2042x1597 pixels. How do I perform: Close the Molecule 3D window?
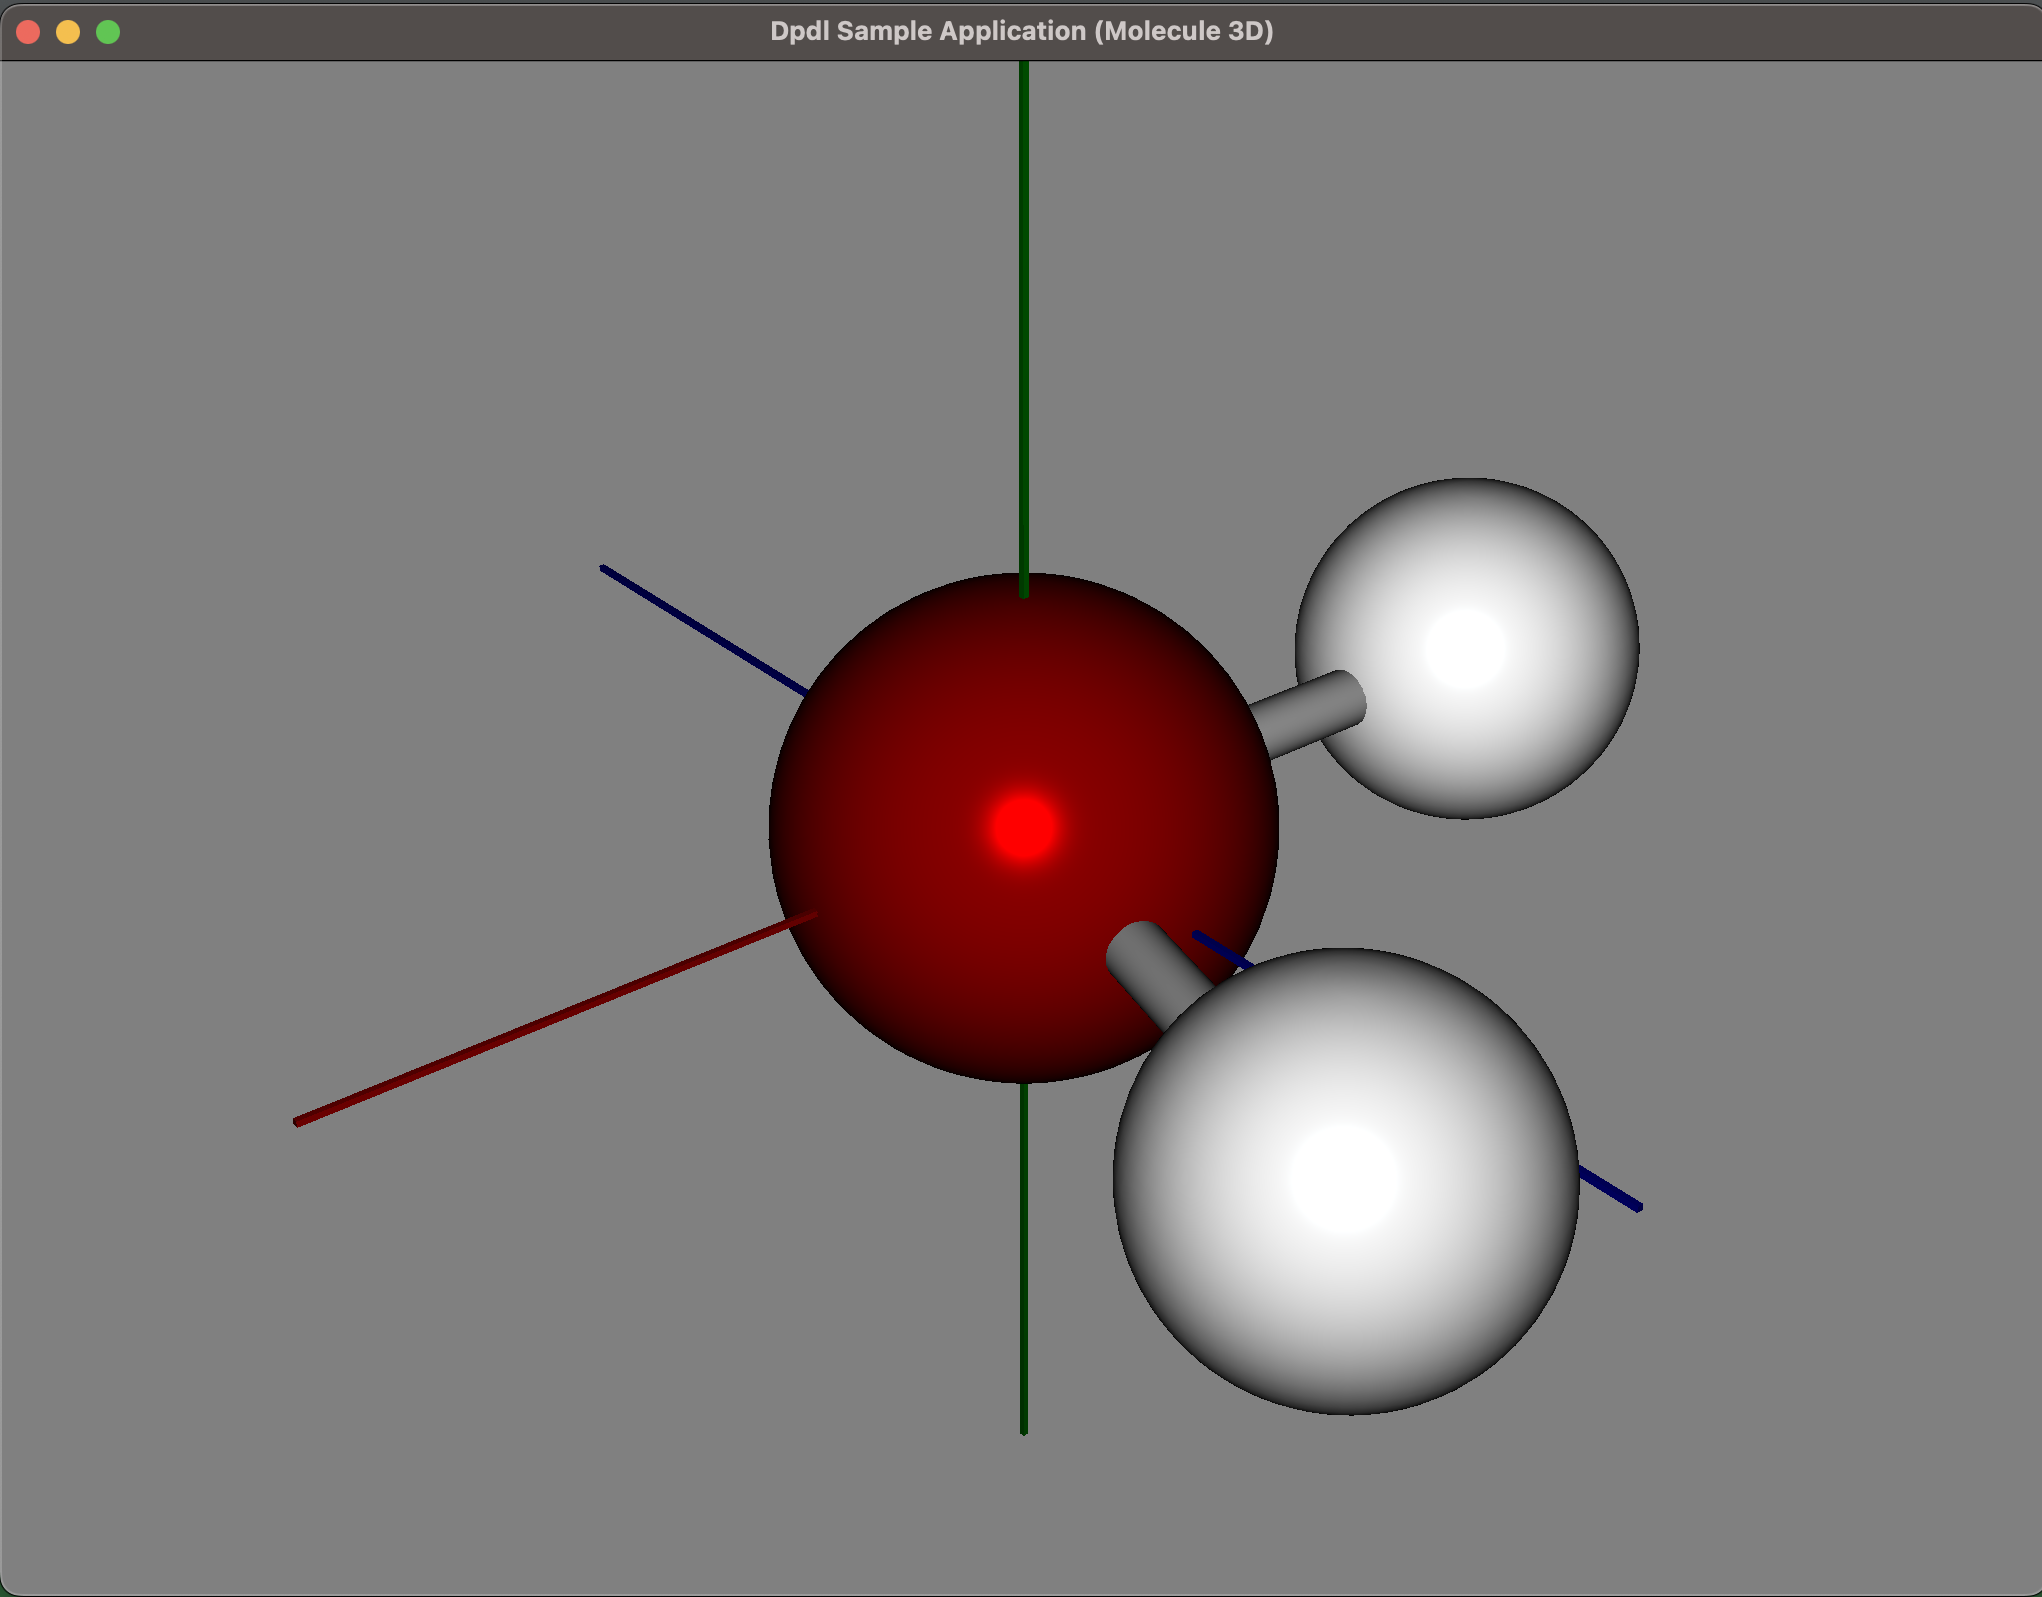tap(28, 32)
